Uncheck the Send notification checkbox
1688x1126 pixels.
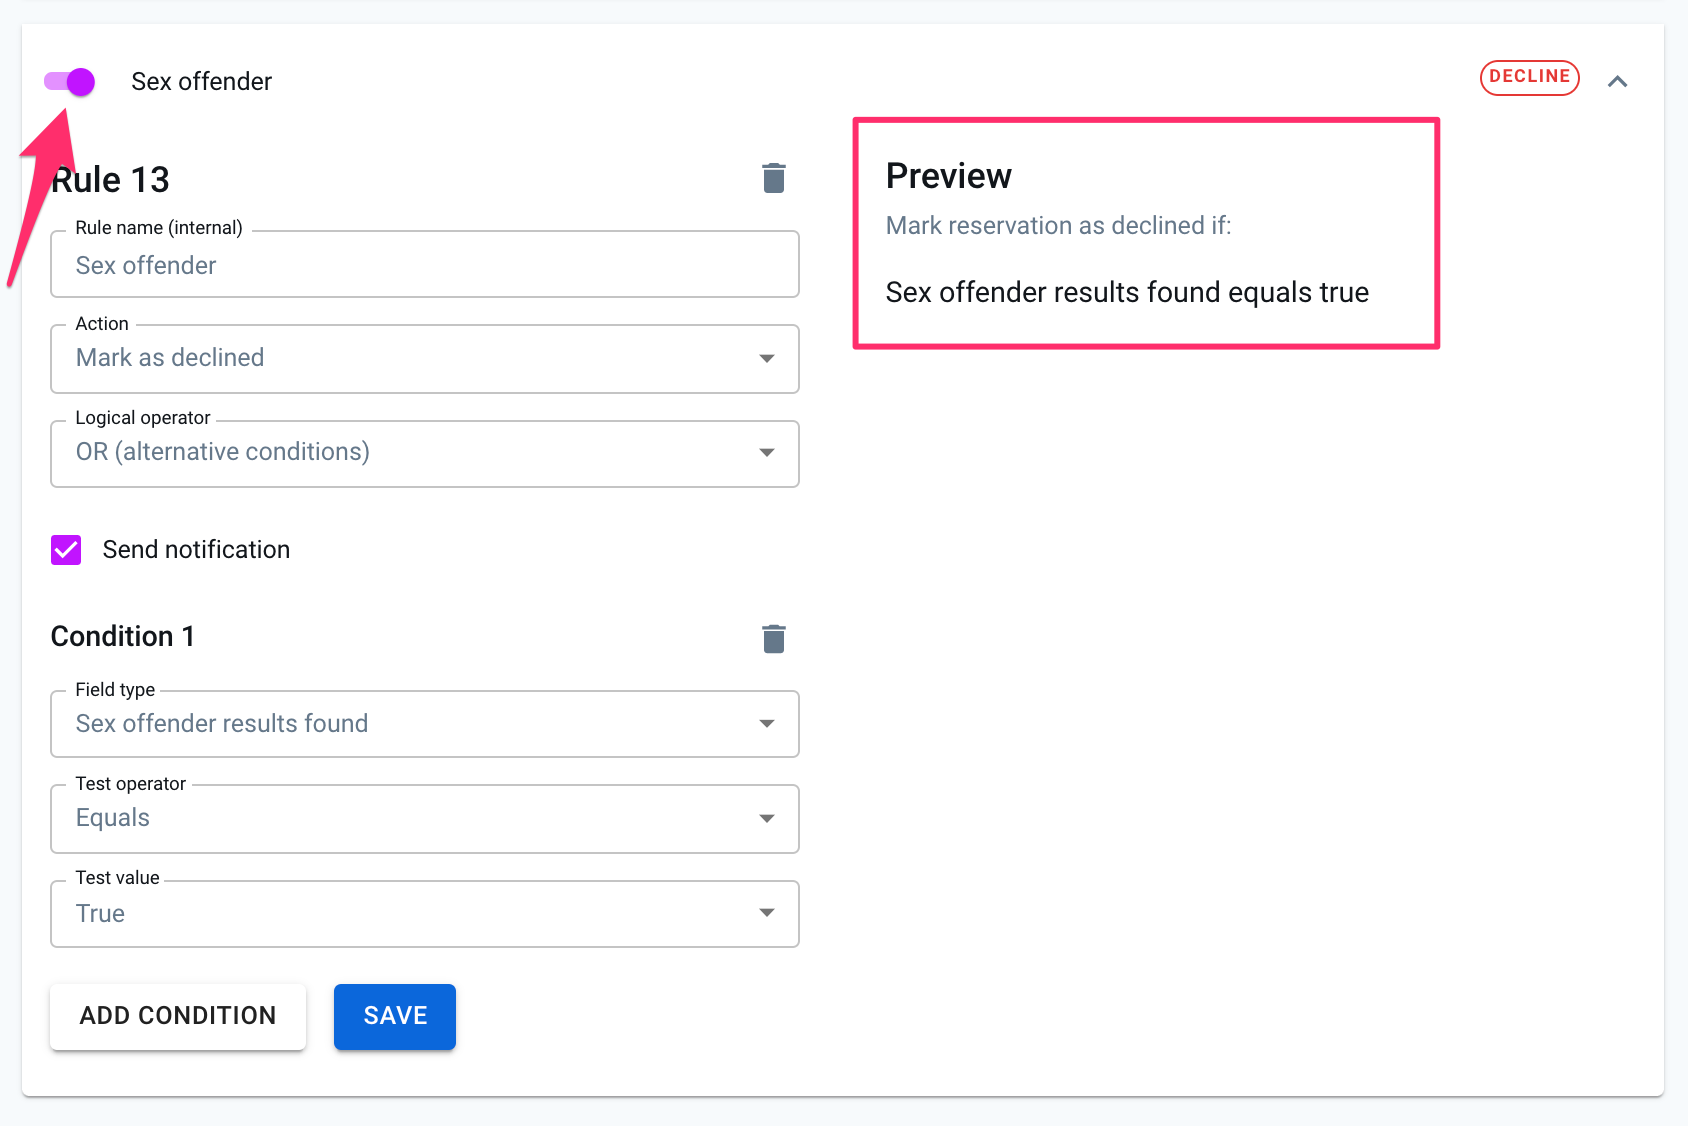point(65,549)
